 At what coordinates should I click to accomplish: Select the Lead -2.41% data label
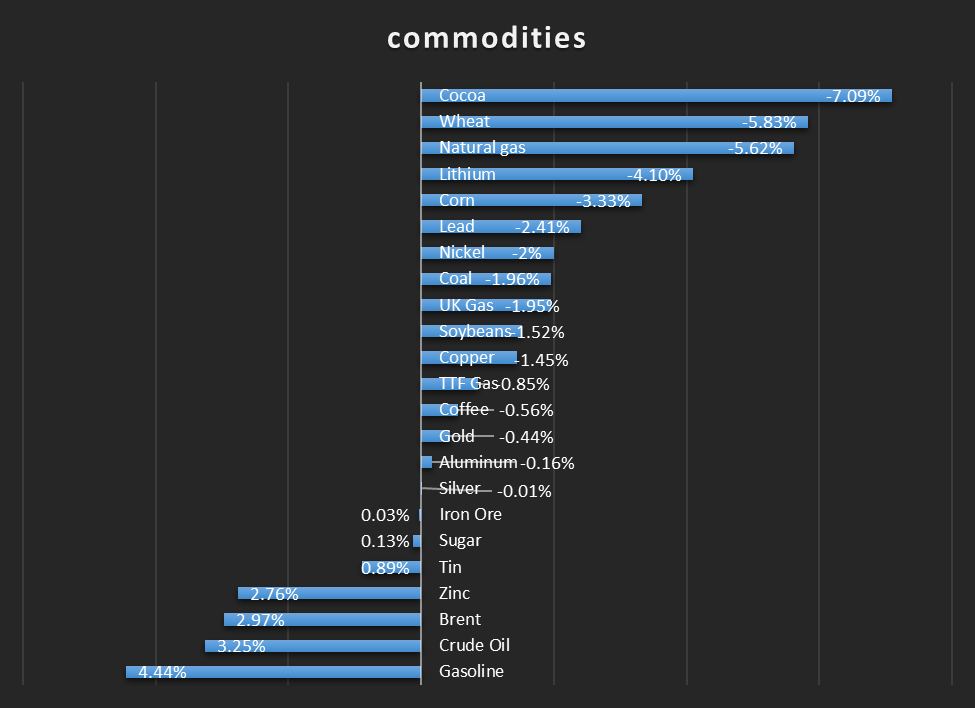pyautogui.click(x=541, y=227)
